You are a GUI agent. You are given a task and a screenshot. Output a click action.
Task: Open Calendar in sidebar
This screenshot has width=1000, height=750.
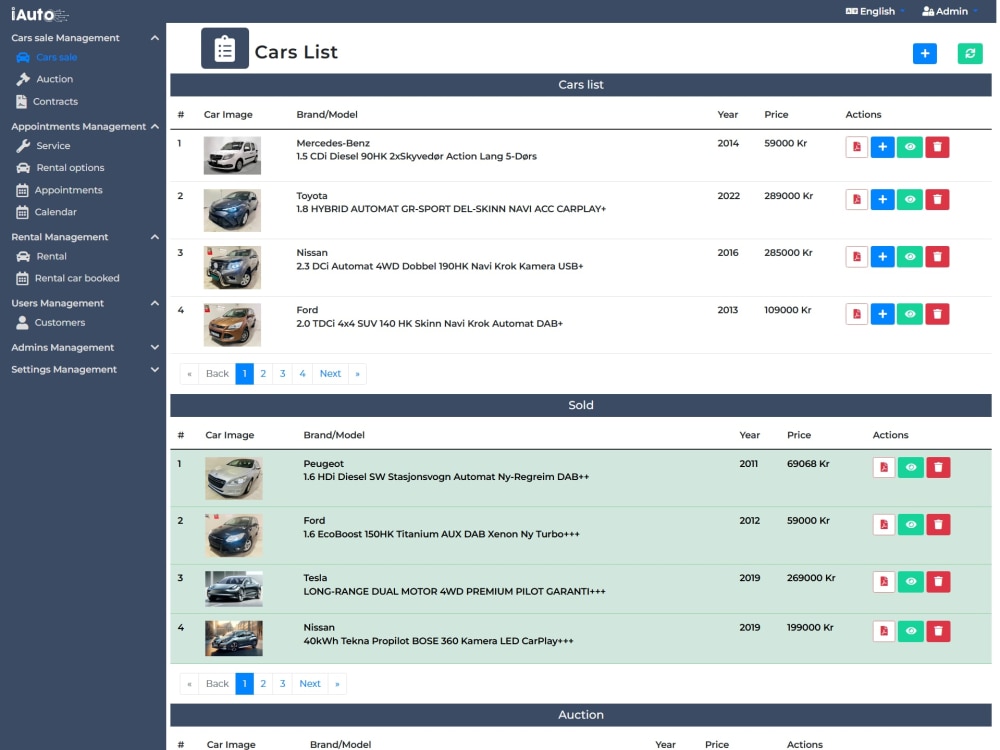click(x=46, y=212)
